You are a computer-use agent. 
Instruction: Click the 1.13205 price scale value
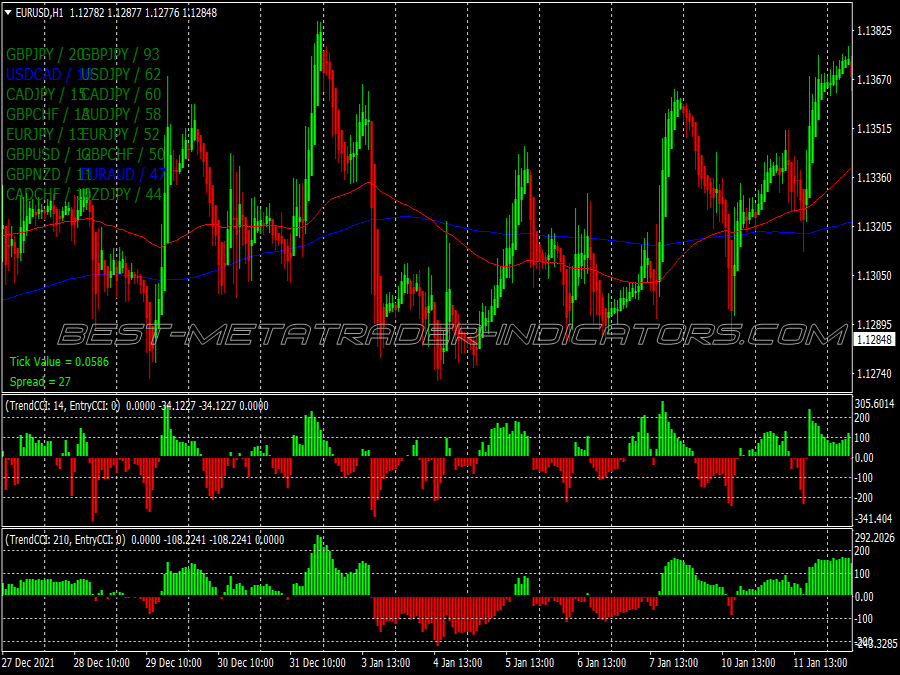click(874, 227)
